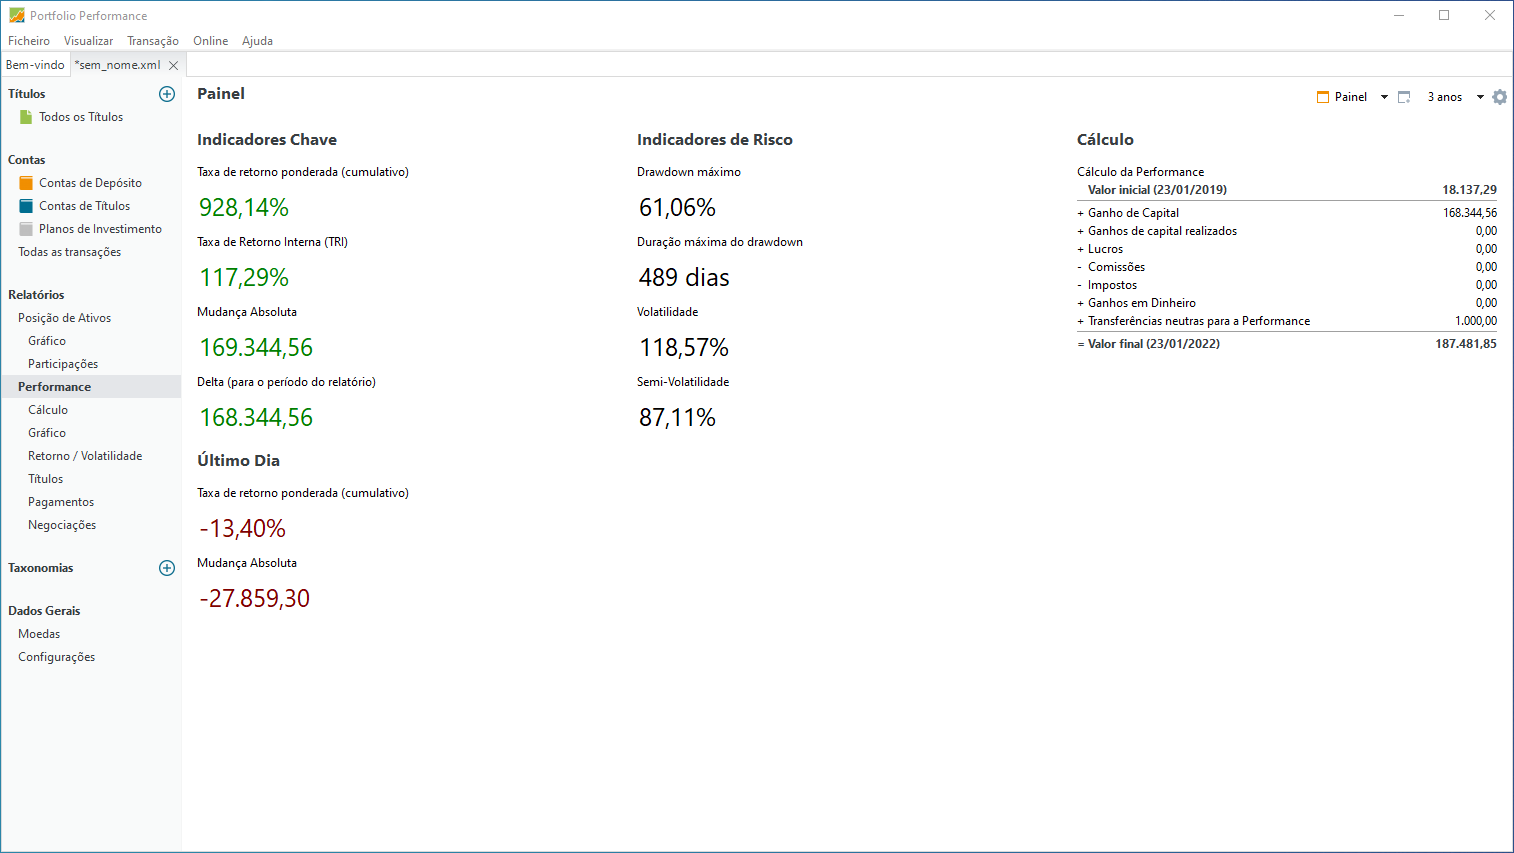Open Contas de Depósito
Viewport: 1514px width, 853px height.
point(90,183)
